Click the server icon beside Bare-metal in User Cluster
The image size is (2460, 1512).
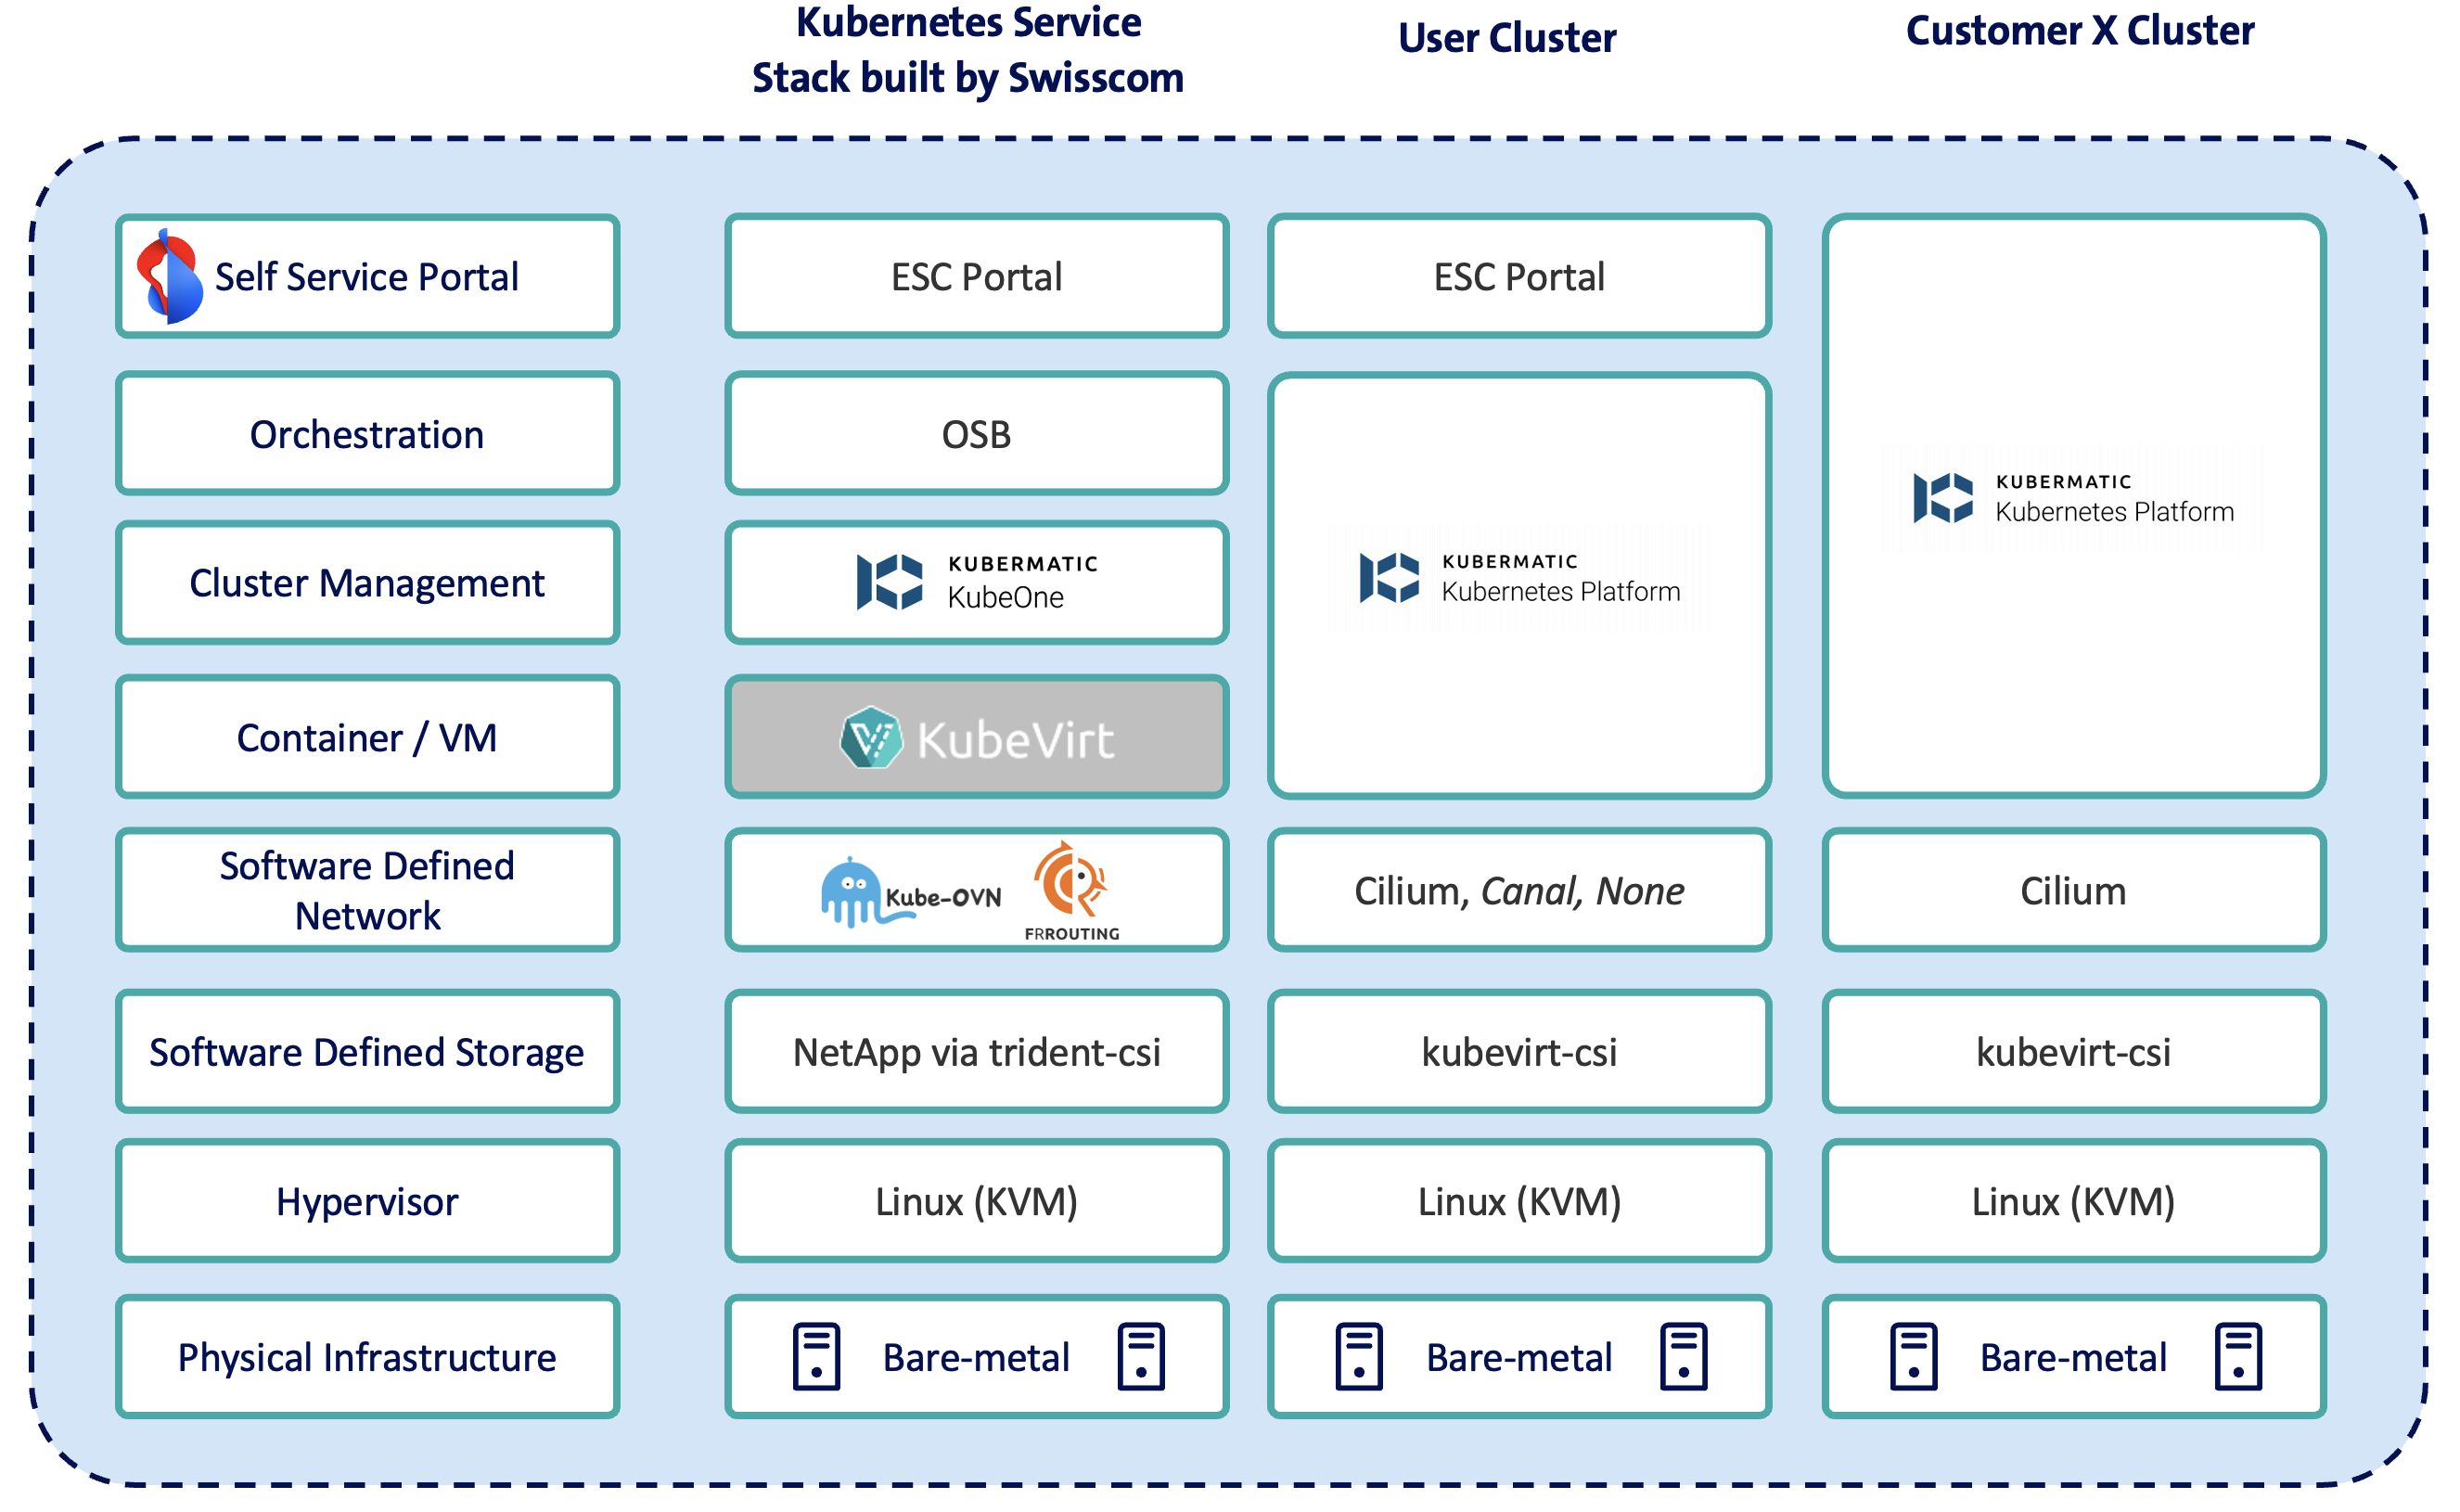point(1358,1357)
